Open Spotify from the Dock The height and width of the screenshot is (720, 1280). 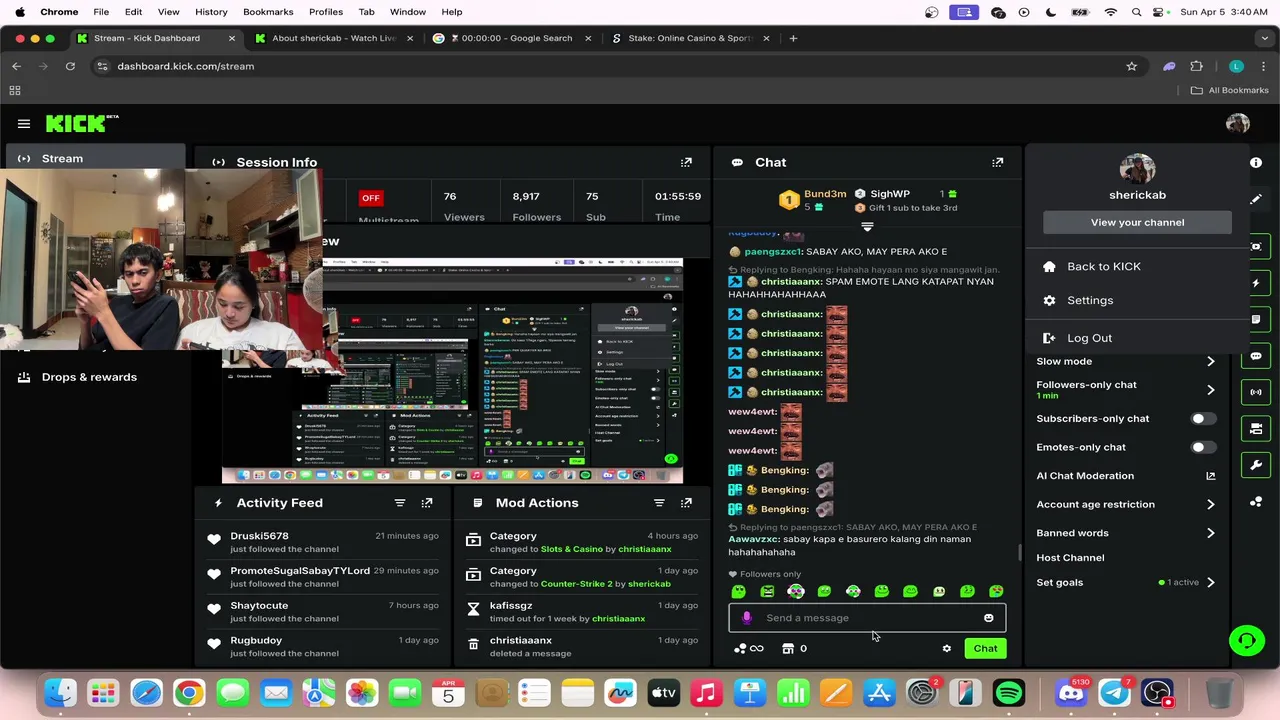point(1009,693)
